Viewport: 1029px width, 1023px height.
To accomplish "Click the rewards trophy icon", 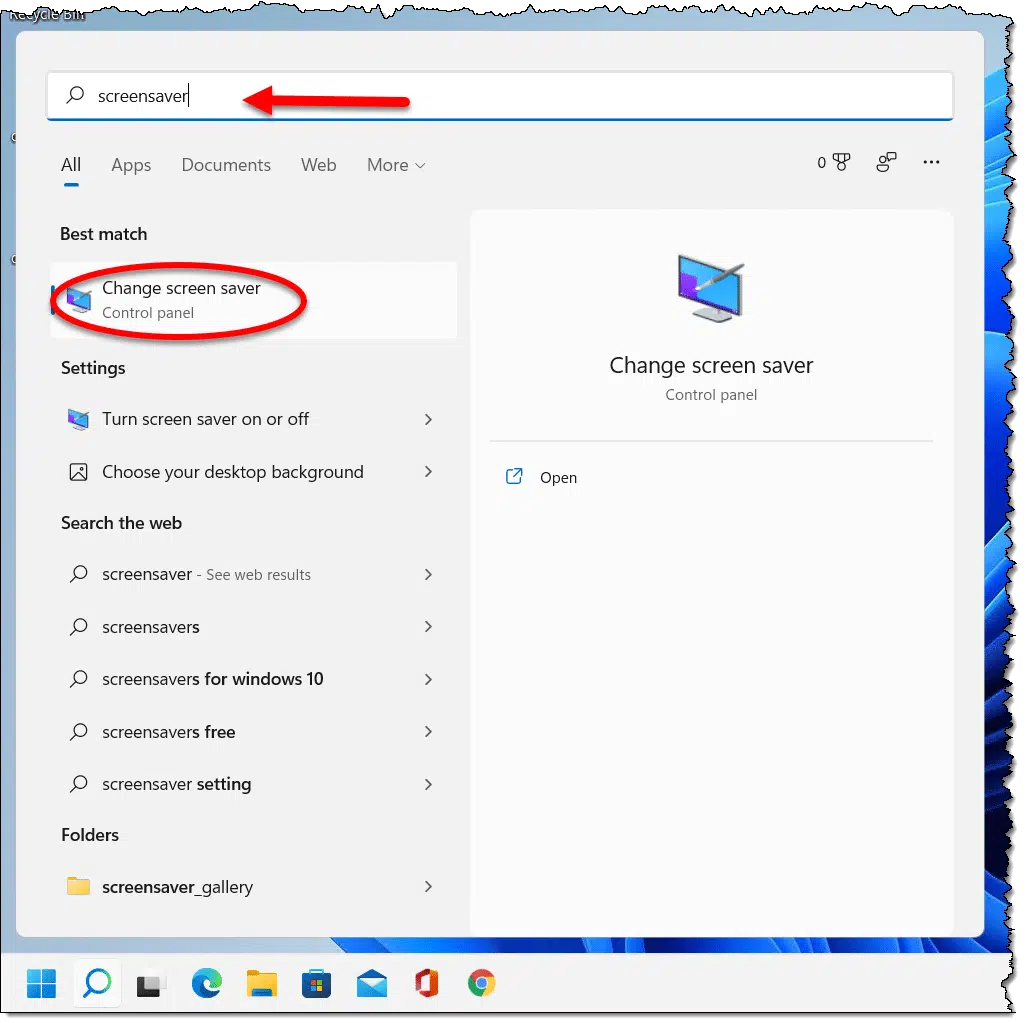I will [840, 163].
